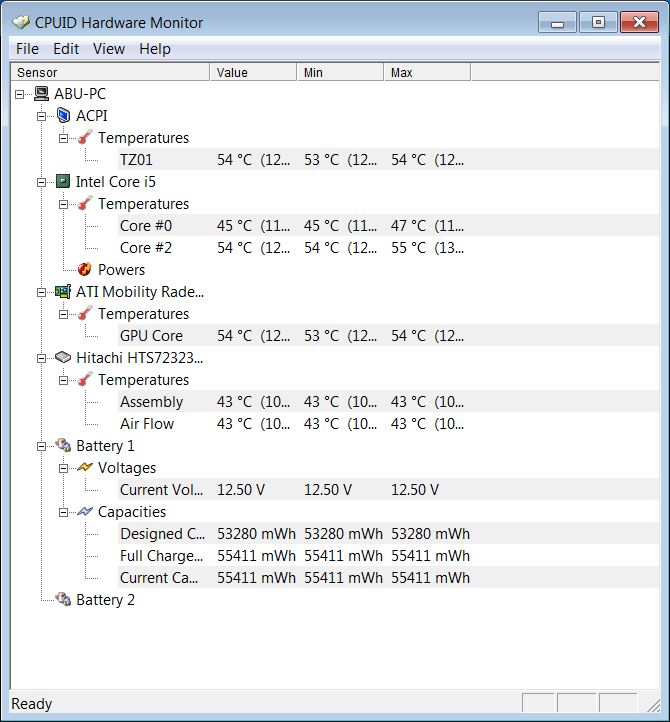The height and width of the screenshot is (722, 670).
Task: Select the Full Charge... capacity row
Action: click(x=388, y=555)
